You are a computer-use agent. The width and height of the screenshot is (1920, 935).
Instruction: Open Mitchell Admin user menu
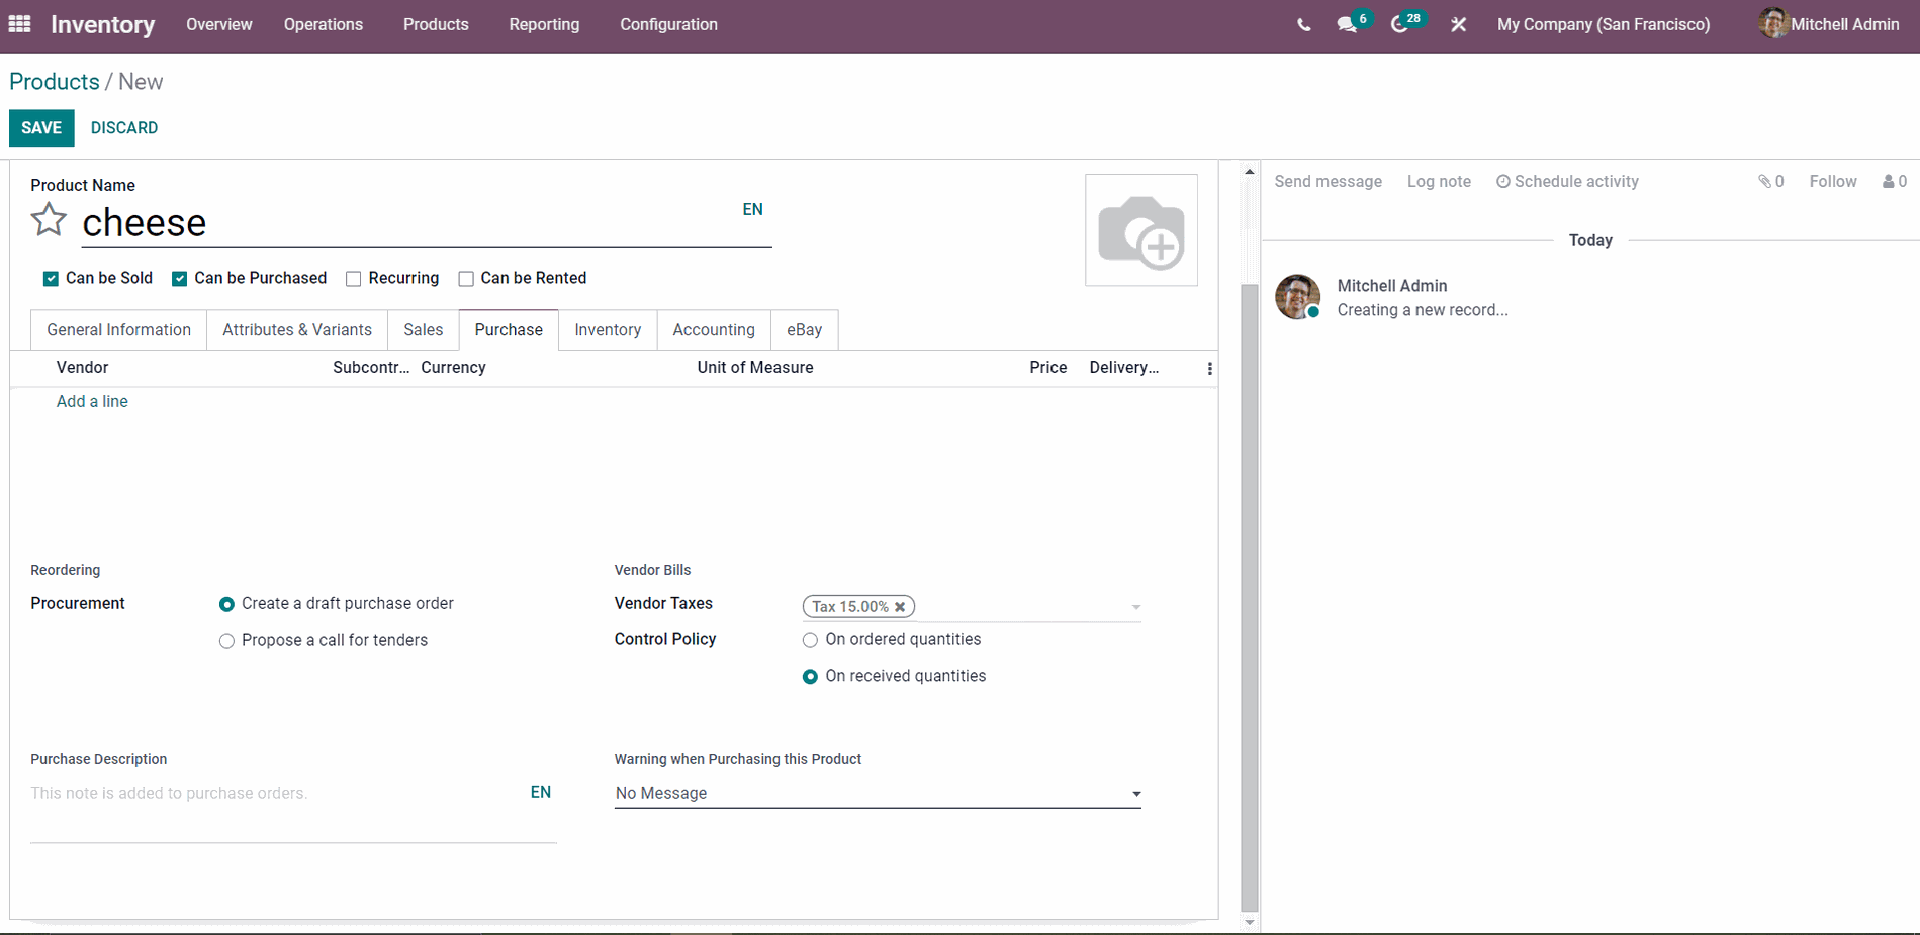(x=1830, y=24)
